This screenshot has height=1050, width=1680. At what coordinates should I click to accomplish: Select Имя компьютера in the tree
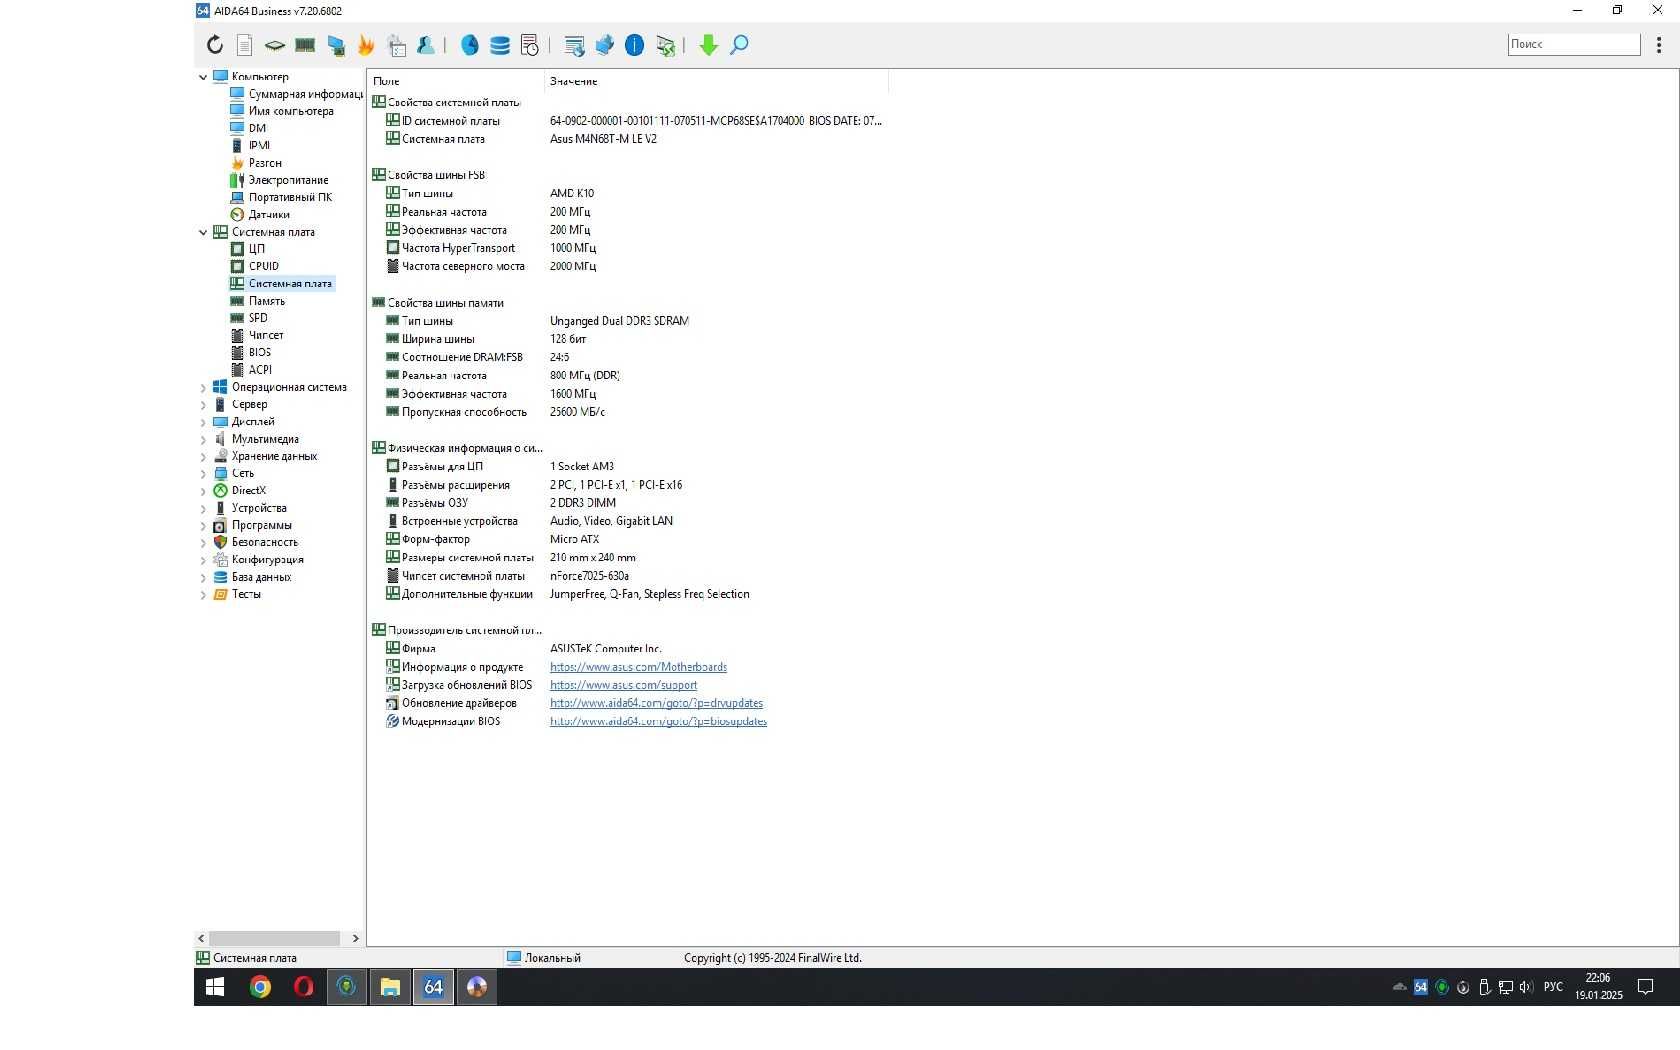click(x=291, y=111)
